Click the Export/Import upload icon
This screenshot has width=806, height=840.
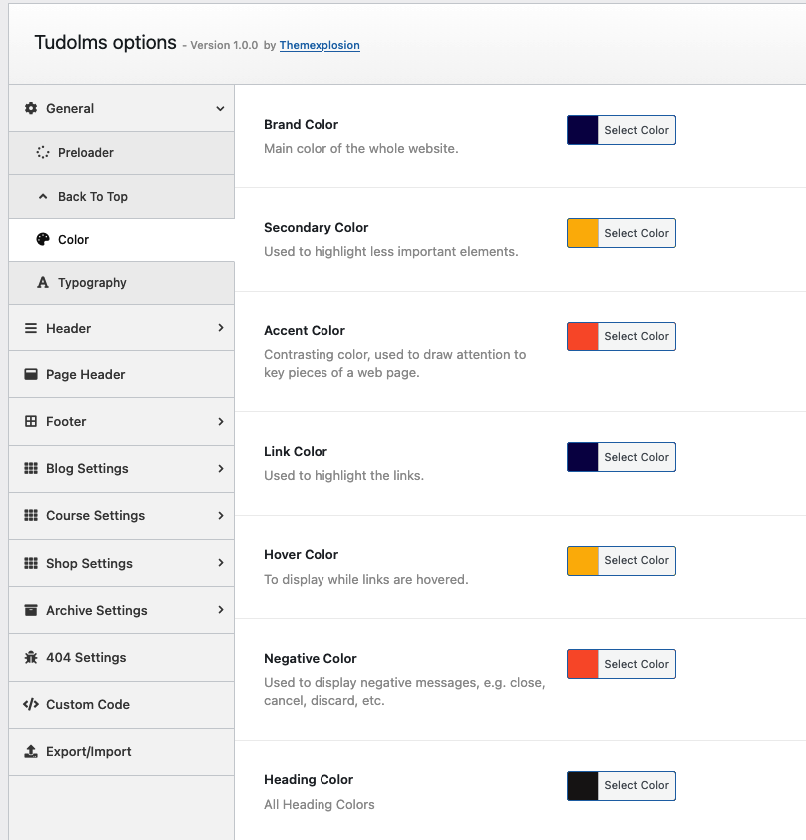31,751
